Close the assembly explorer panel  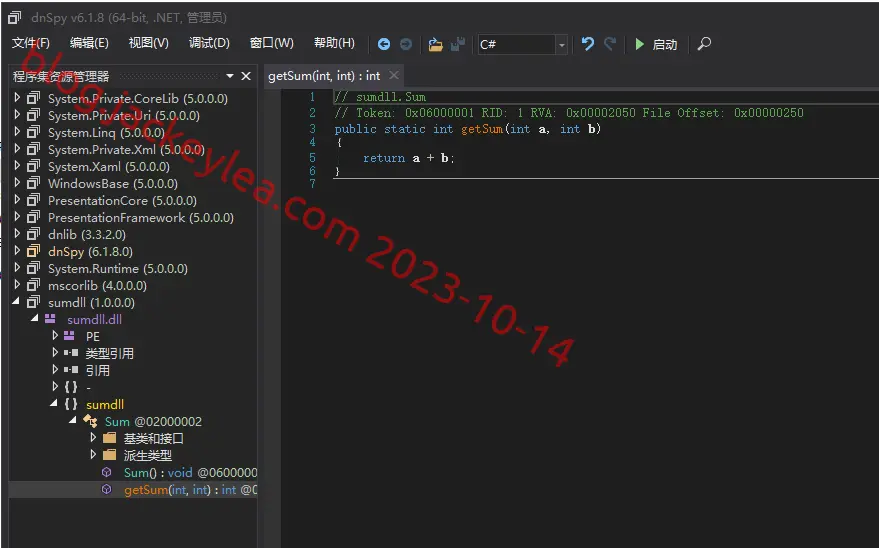tap(246, 76)
